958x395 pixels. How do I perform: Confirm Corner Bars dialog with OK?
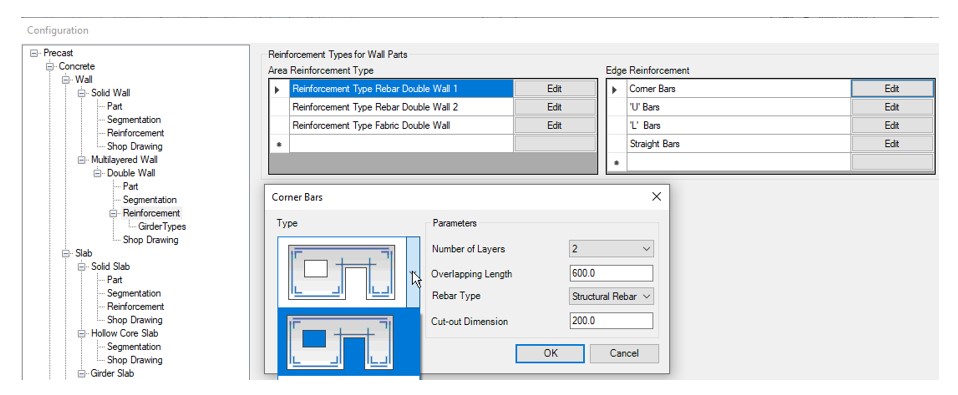click(x=550, y=353)
